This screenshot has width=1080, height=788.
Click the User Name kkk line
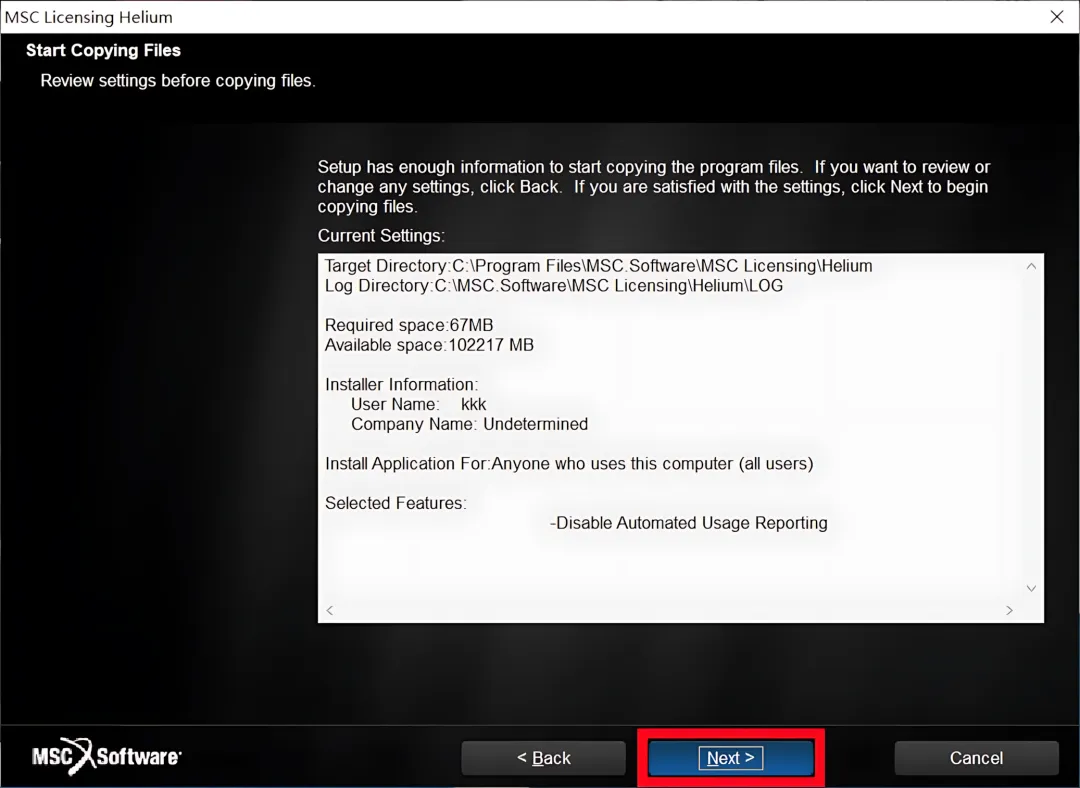click(419, 404)
